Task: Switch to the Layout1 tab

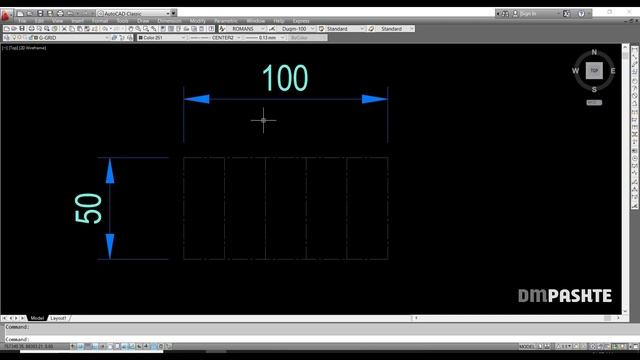Action: pos(58,318)
